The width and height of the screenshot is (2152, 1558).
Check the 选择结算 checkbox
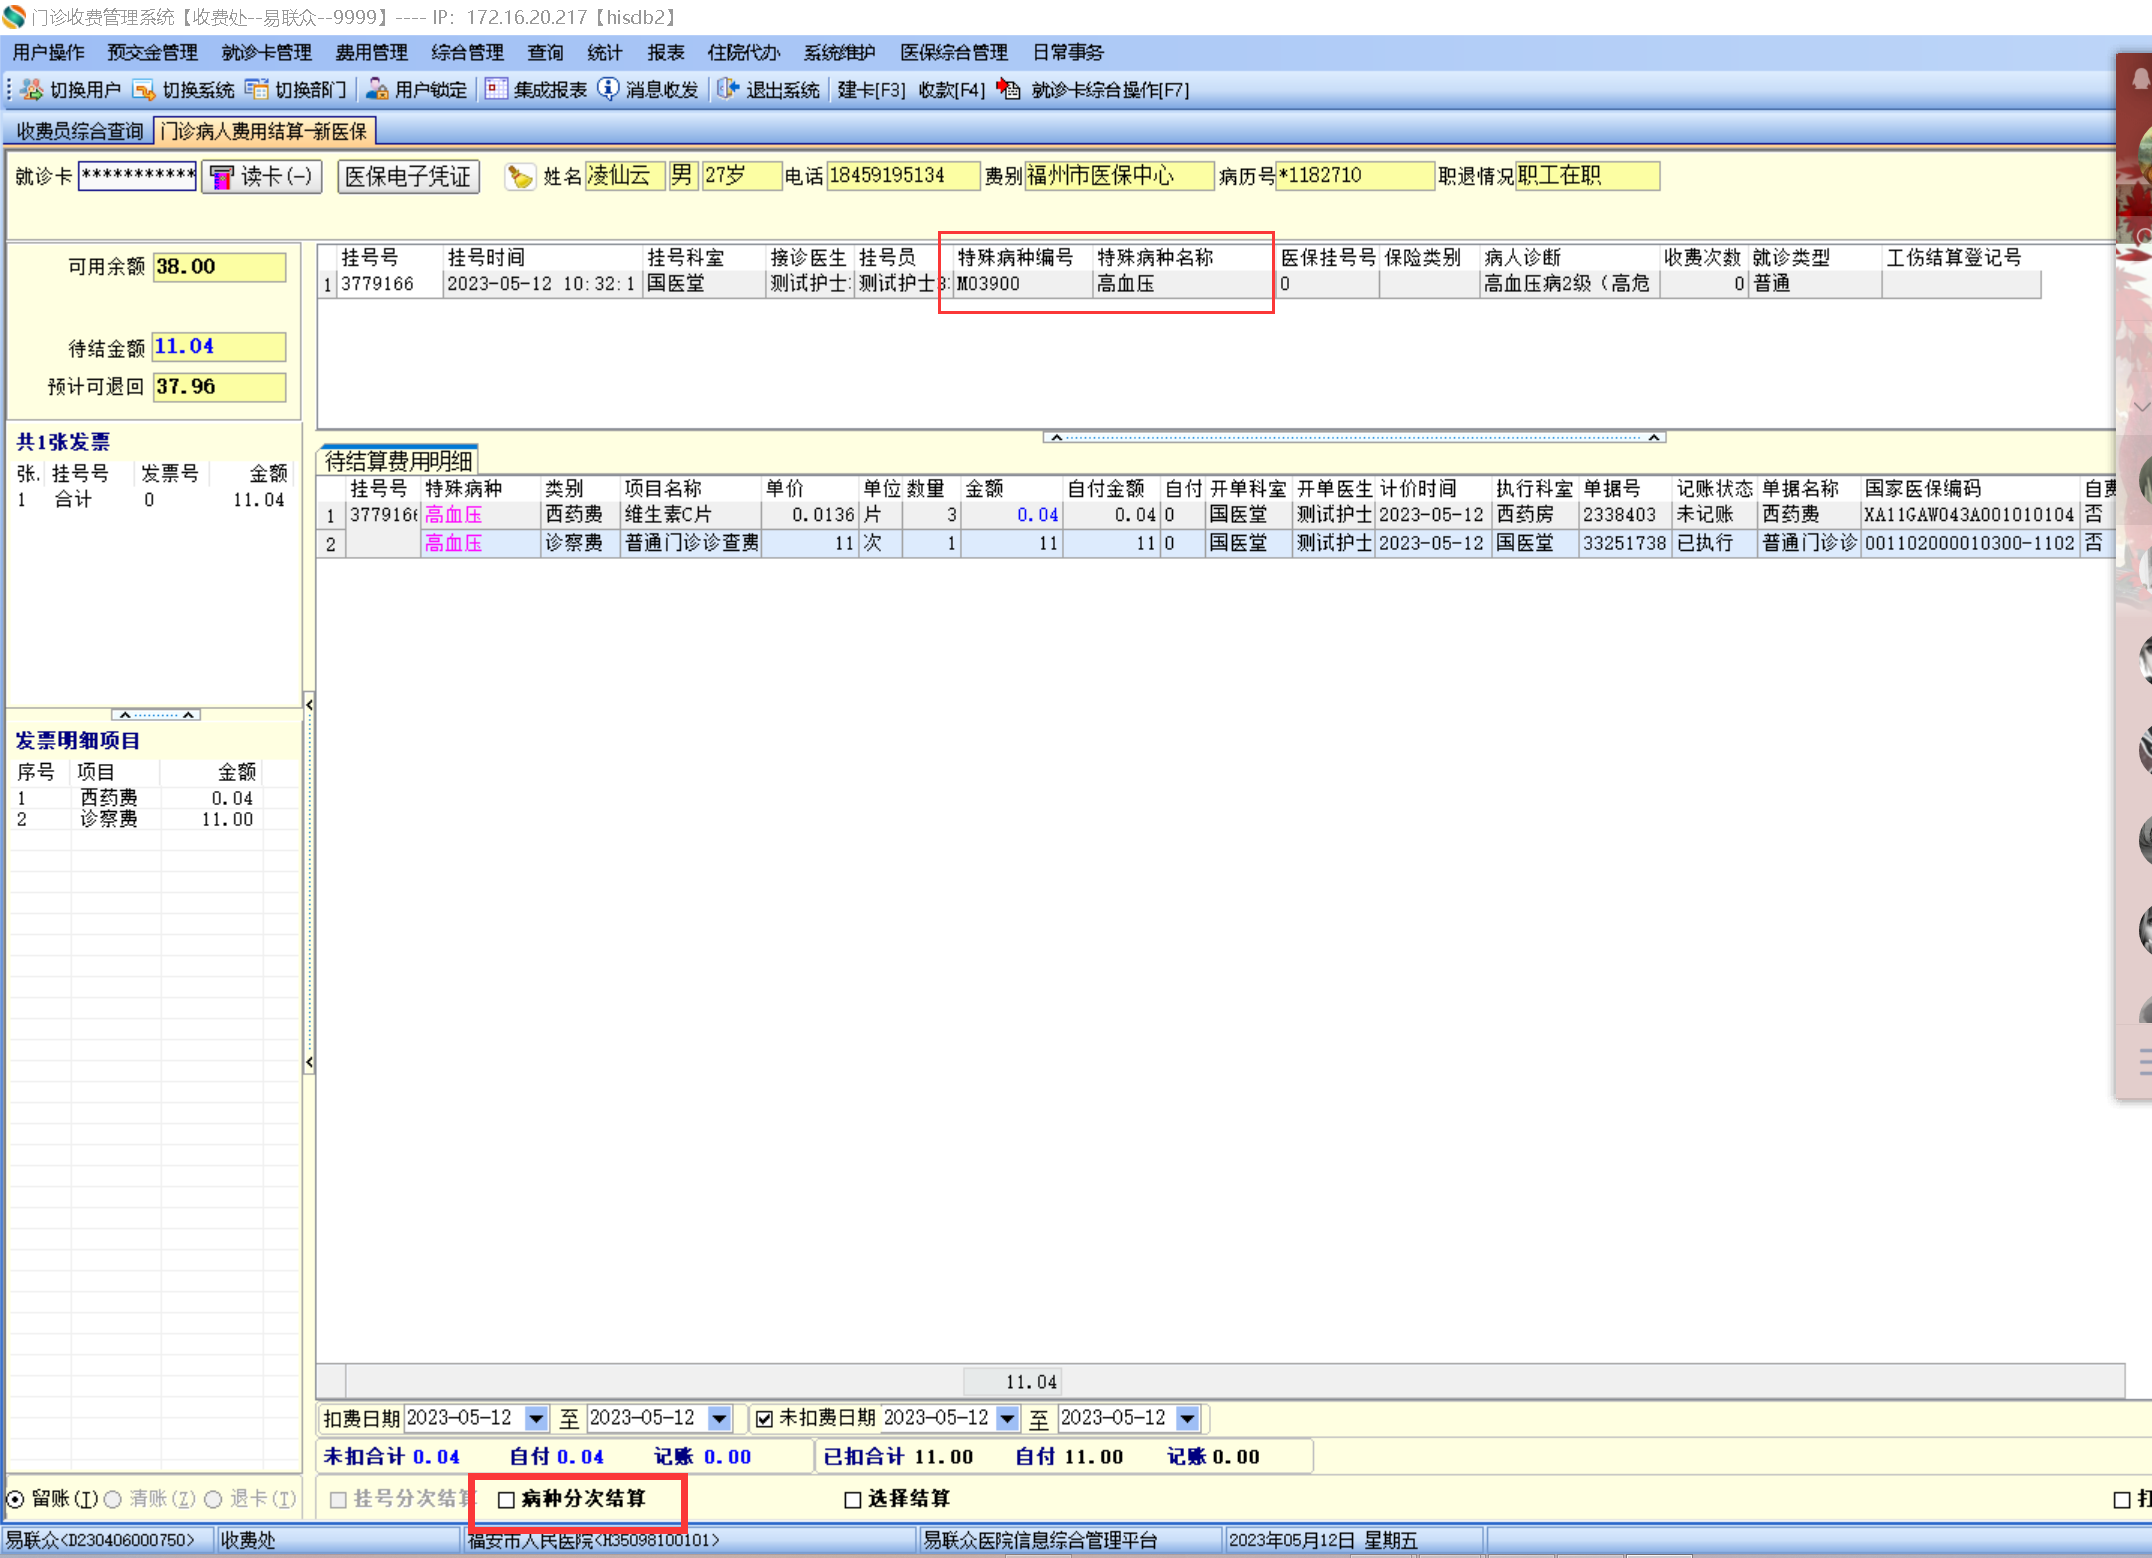click(853, 1499)
